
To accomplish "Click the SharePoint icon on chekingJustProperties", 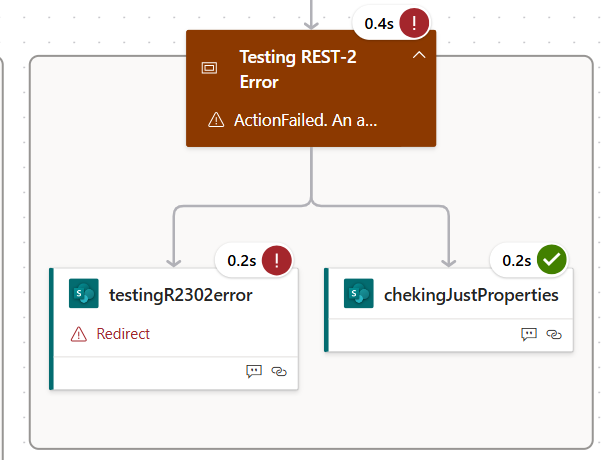I will [x=359, y=293].
